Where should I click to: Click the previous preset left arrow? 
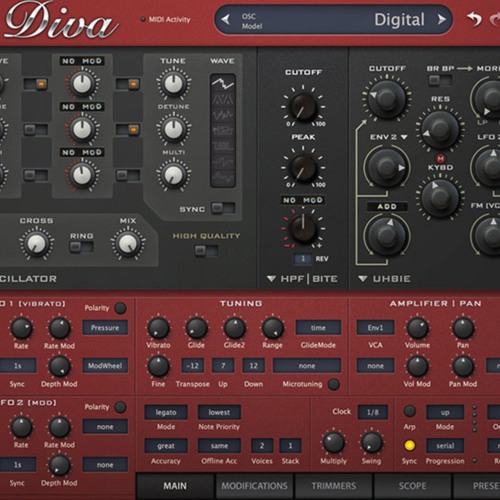(226, 20)
